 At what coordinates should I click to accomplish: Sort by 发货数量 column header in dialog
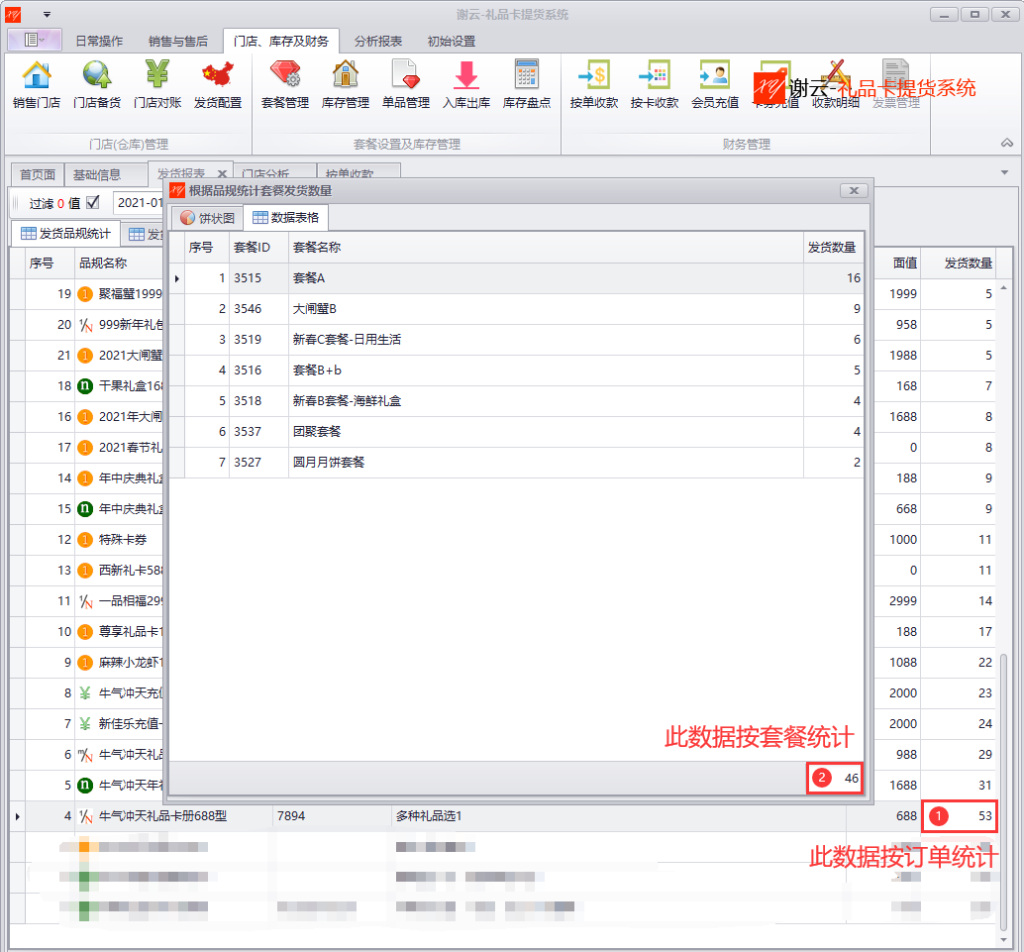(x=832, y=247)
